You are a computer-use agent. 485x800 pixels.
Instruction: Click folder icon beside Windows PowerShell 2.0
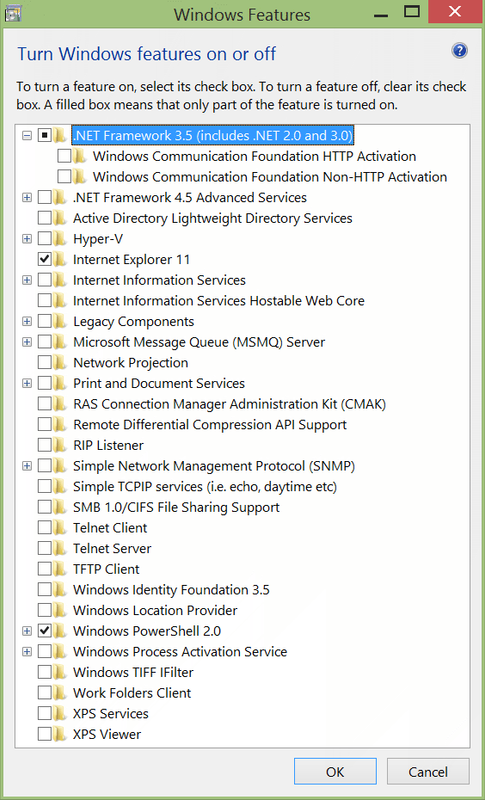(x=60, y=631)
